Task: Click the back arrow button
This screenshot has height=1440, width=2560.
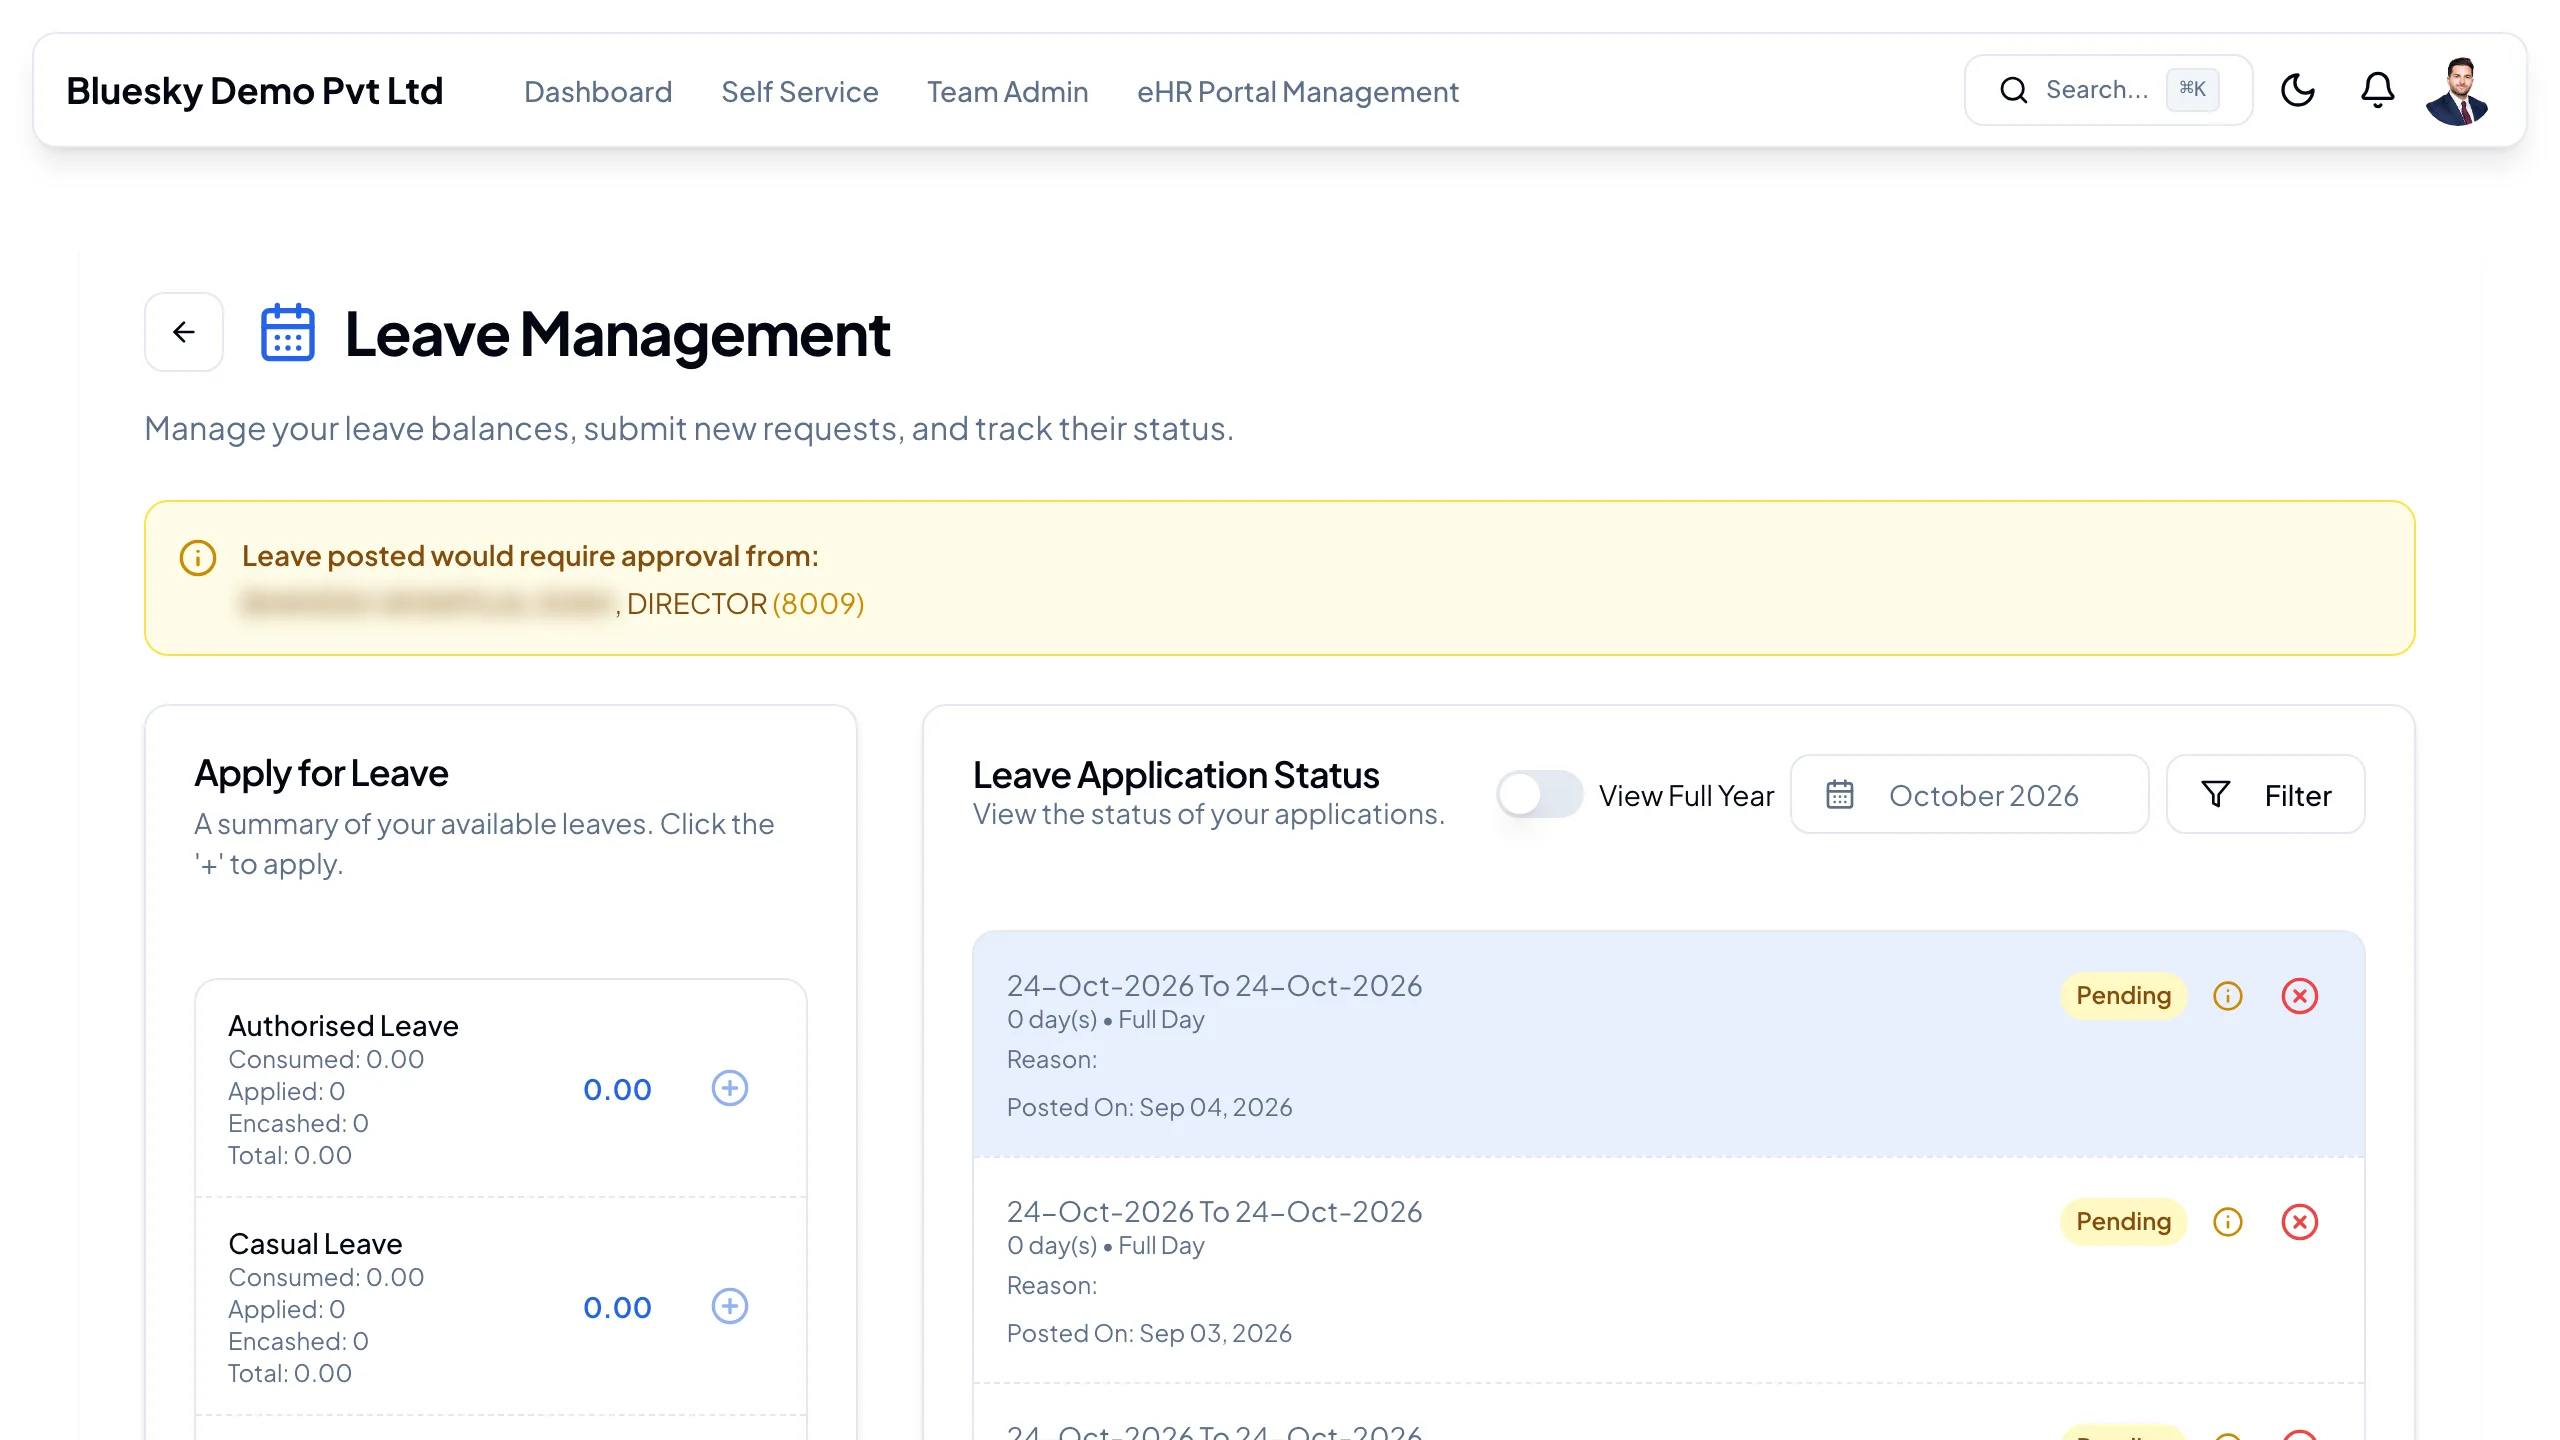Action: [x=184, y=332]
